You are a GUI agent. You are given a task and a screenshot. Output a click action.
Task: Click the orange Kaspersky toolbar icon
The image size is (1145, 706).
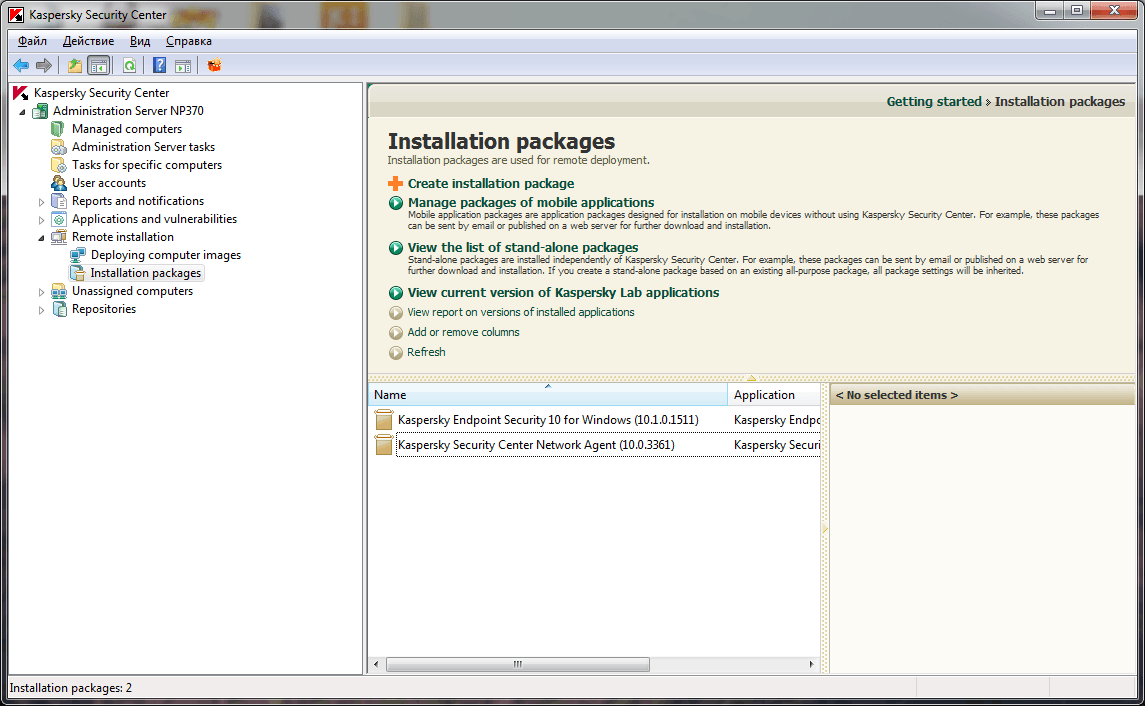(x=214, y=66)
